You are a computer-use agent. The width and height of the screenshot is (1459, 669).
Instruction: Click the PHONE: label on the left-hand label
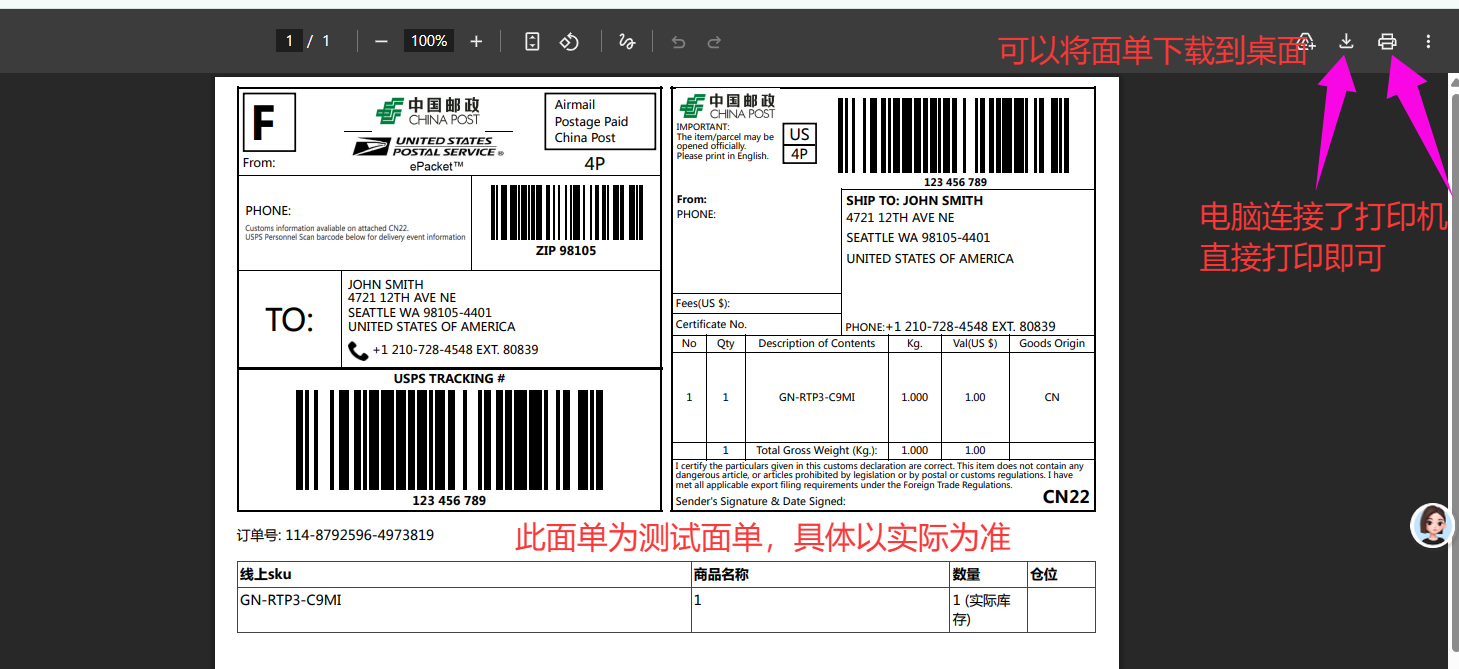point(268,211)
